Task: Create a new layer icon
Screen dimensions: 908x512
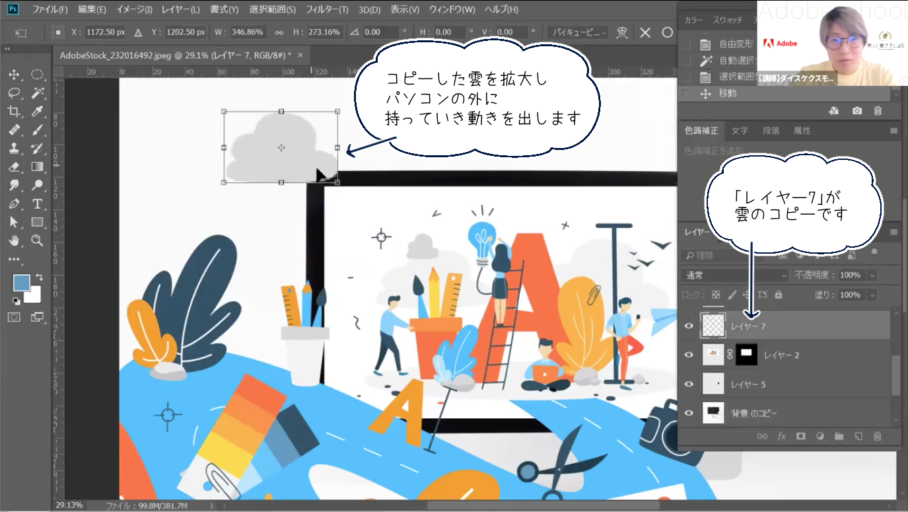Action: pyautogui.click(x=858, y=436)
